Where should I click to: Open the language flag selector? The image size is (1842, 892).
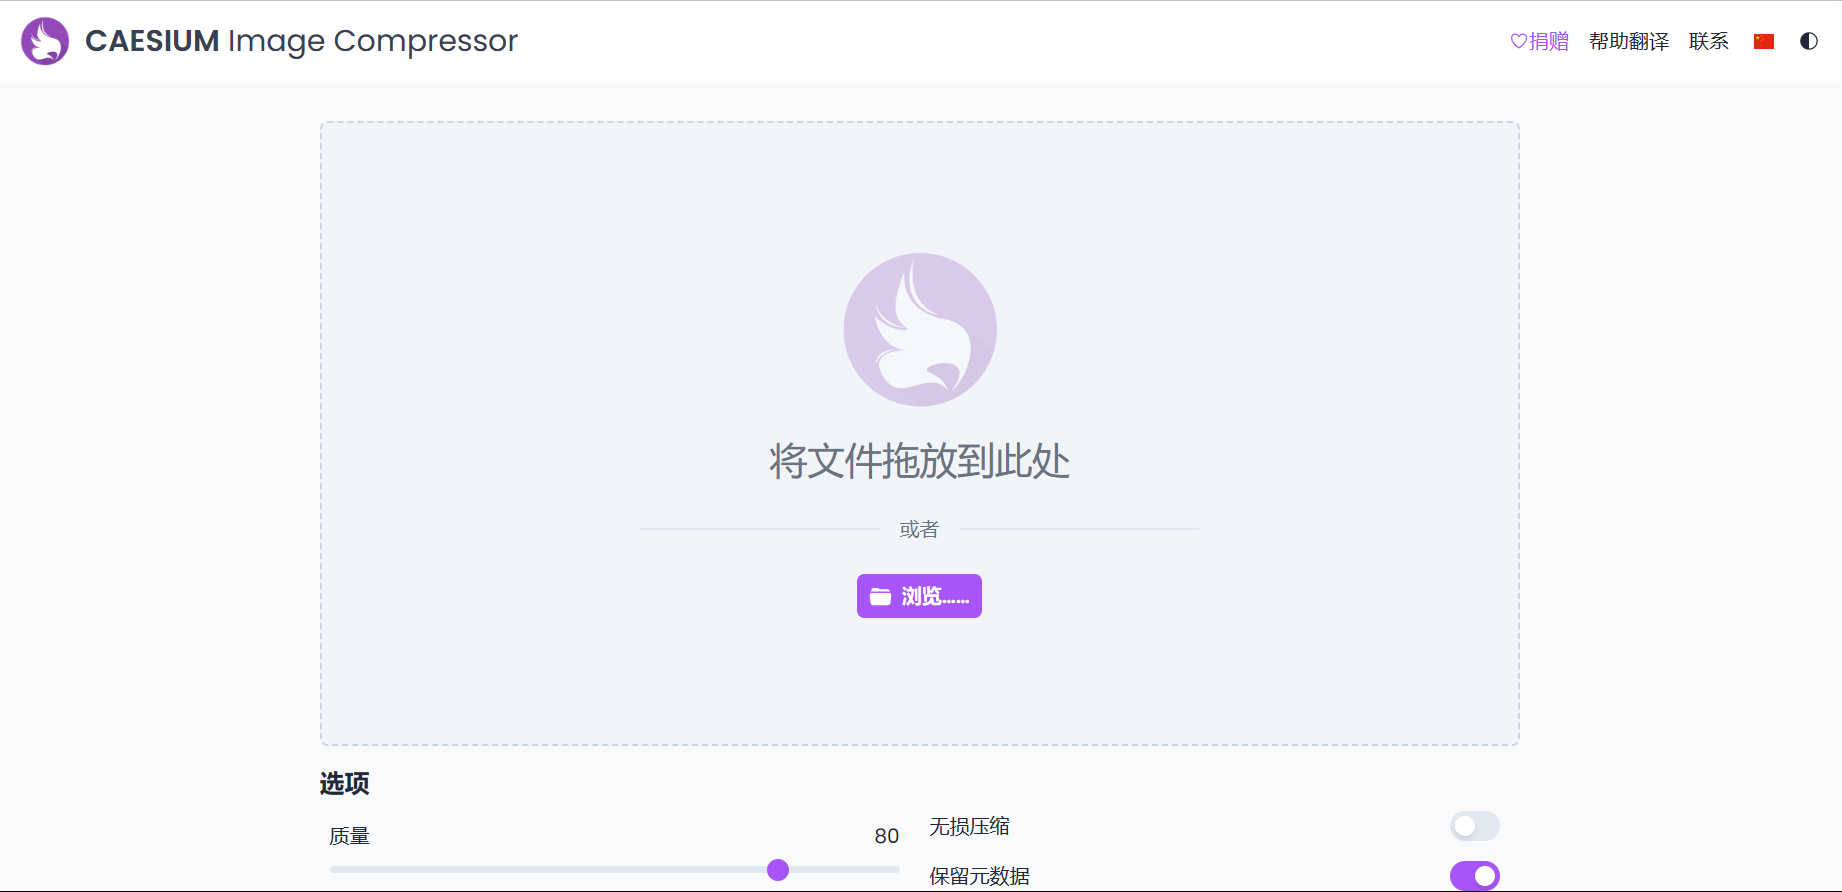(x=1764, y=41)
